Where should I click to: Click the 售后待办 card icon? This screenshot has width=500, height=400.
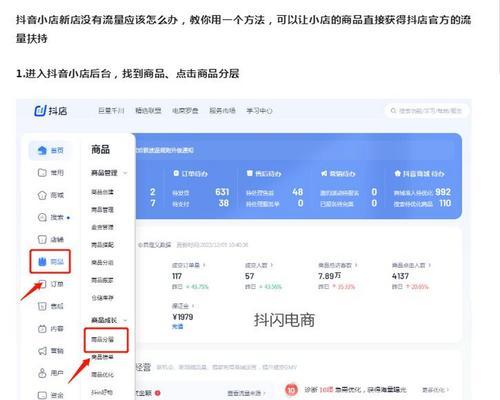(250, 173)
